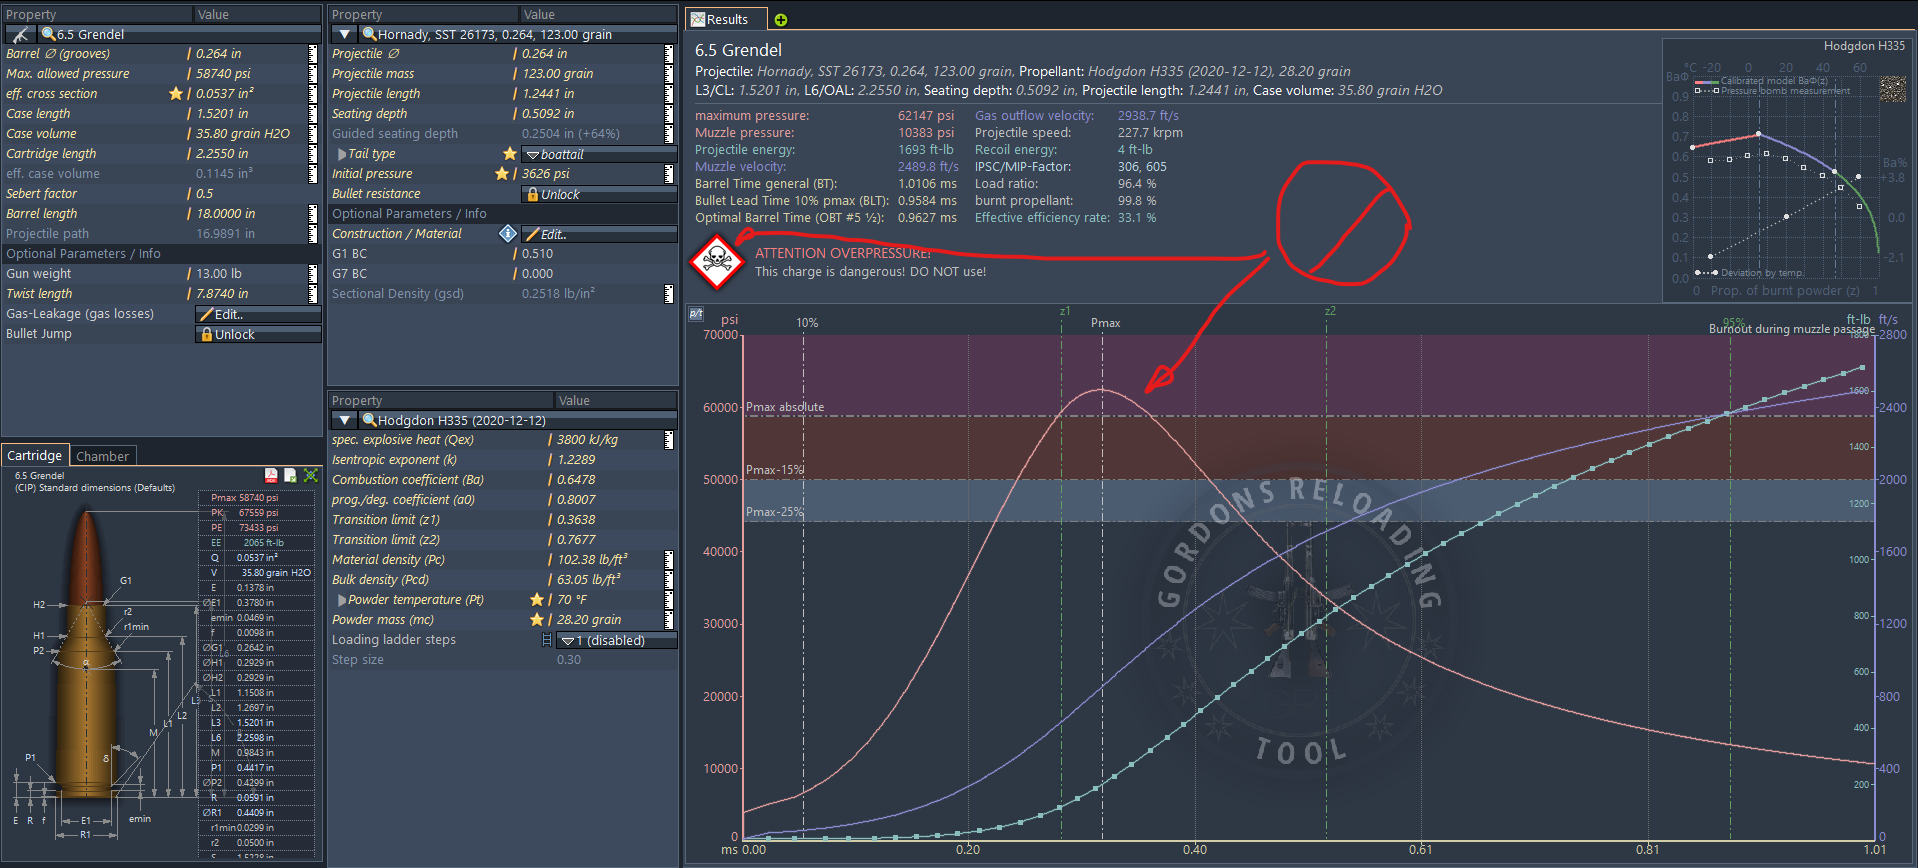Image resolution: width=1918 pixels, height=868 pixels.
Task: Click Edit.. for Construction / Material
Action: click(x=599, y=234)
